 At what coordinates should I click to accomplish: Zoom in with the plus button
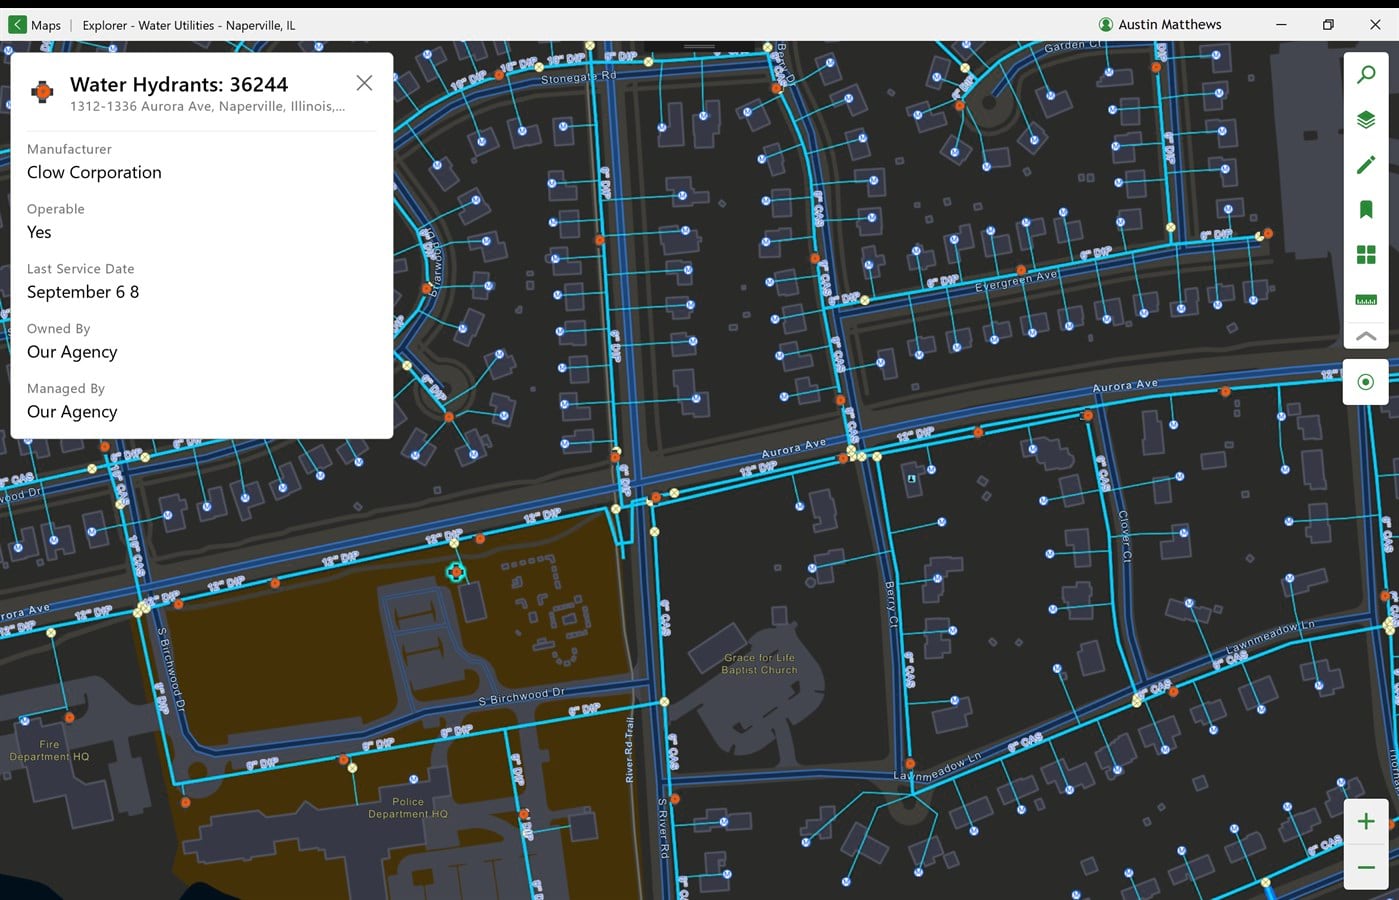1366,822
